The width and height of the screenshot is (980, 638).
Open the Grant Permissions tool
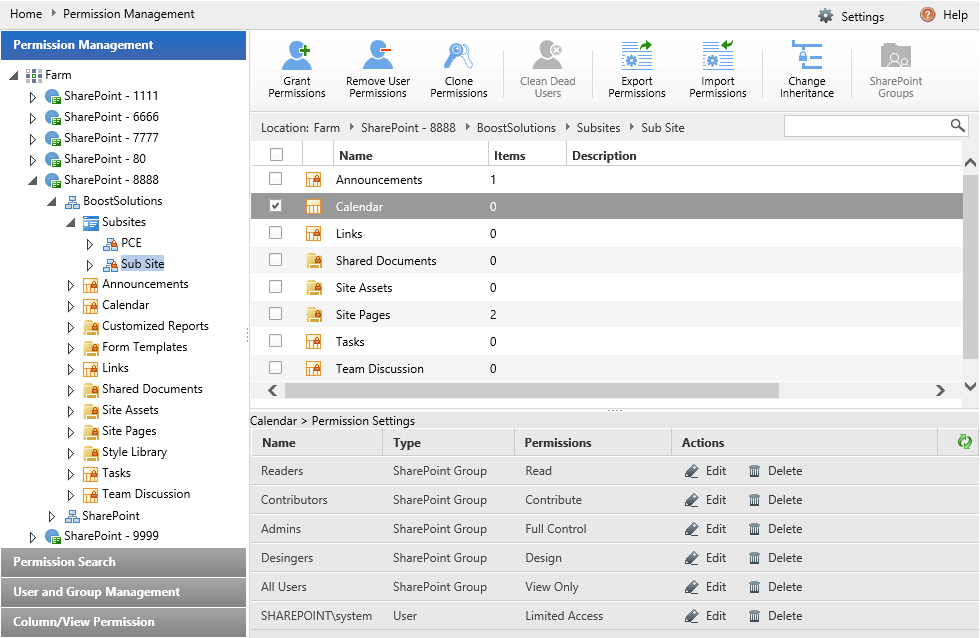tap(296, 69)
